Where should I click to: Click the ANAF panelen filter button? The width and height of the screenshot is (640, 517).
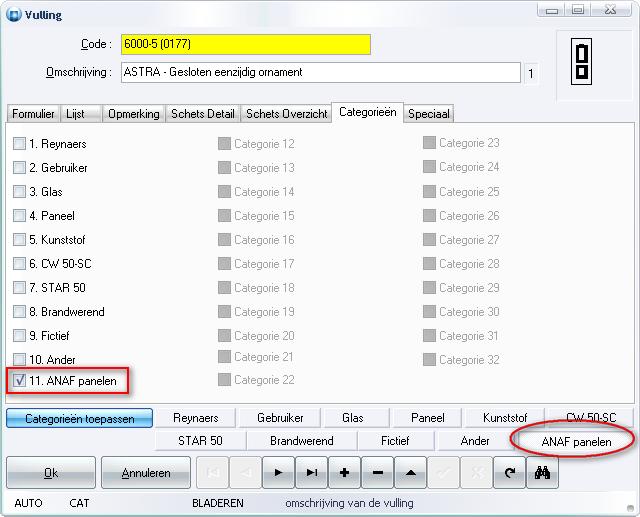(576, 442)
